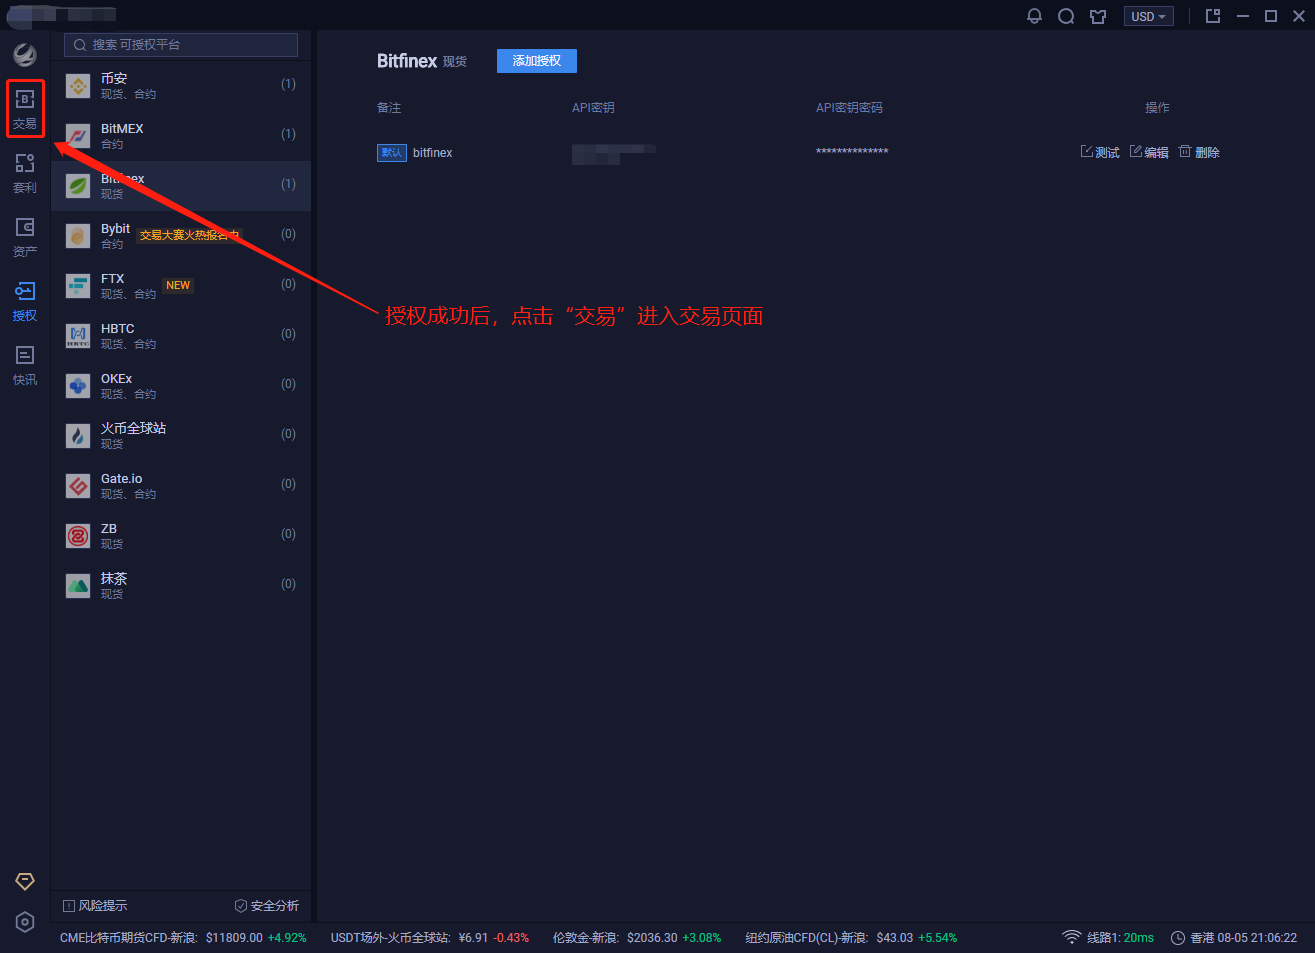Viewport: 1315px width, 953px height.
Task: Select the HBTC exchange row
Action: pos(181,336)
